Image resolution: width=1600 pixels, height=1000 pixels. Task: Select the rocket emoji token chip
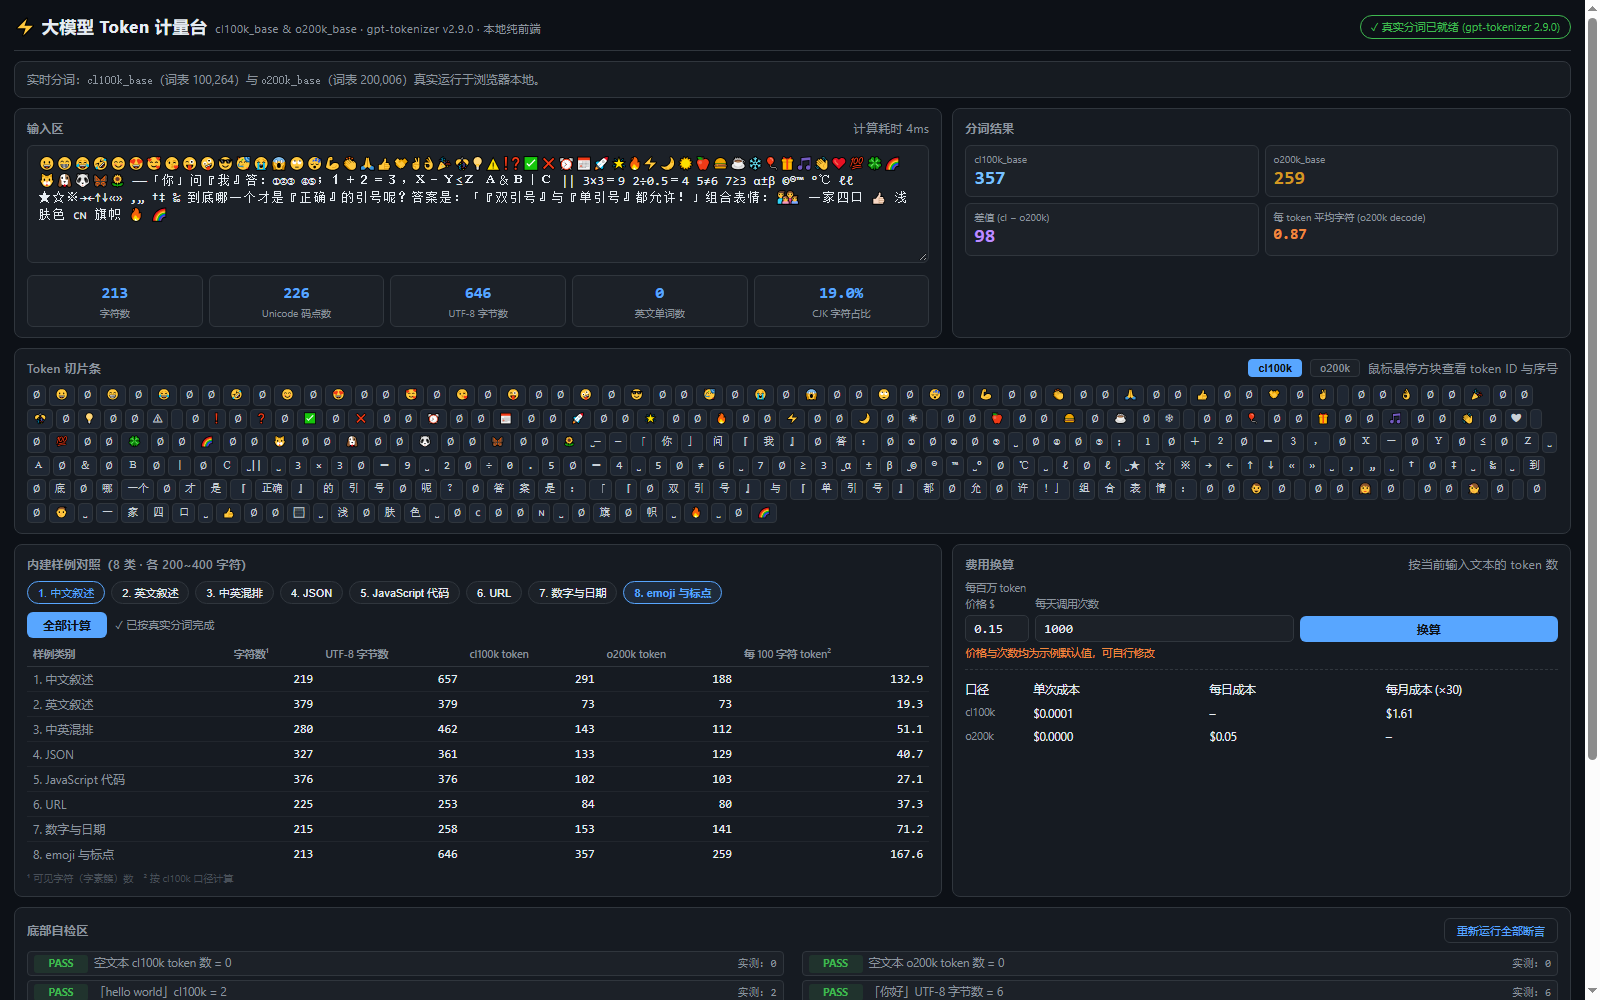[x=577, y=419]
